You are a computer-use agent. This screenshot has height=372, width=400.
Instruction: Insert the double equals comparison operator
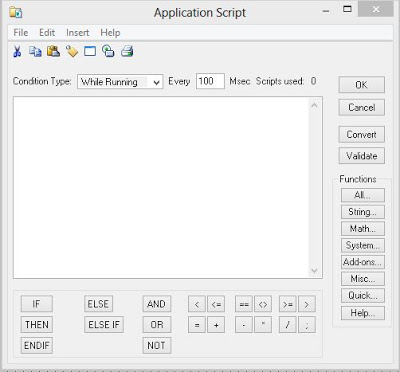244,304
